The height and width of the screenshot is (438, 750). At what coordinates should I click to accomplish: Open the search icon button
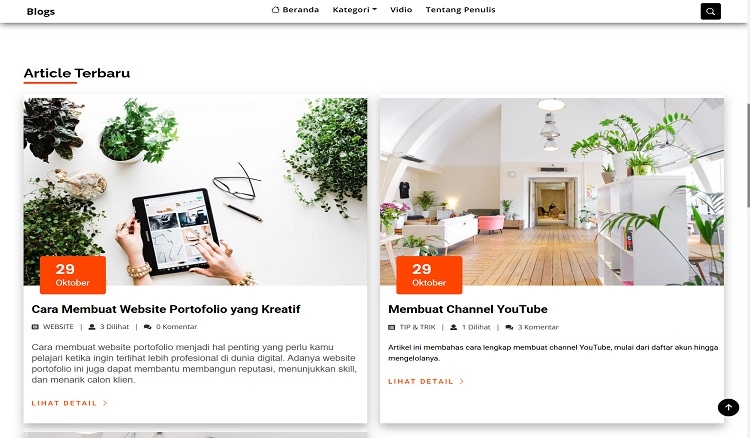710,11
